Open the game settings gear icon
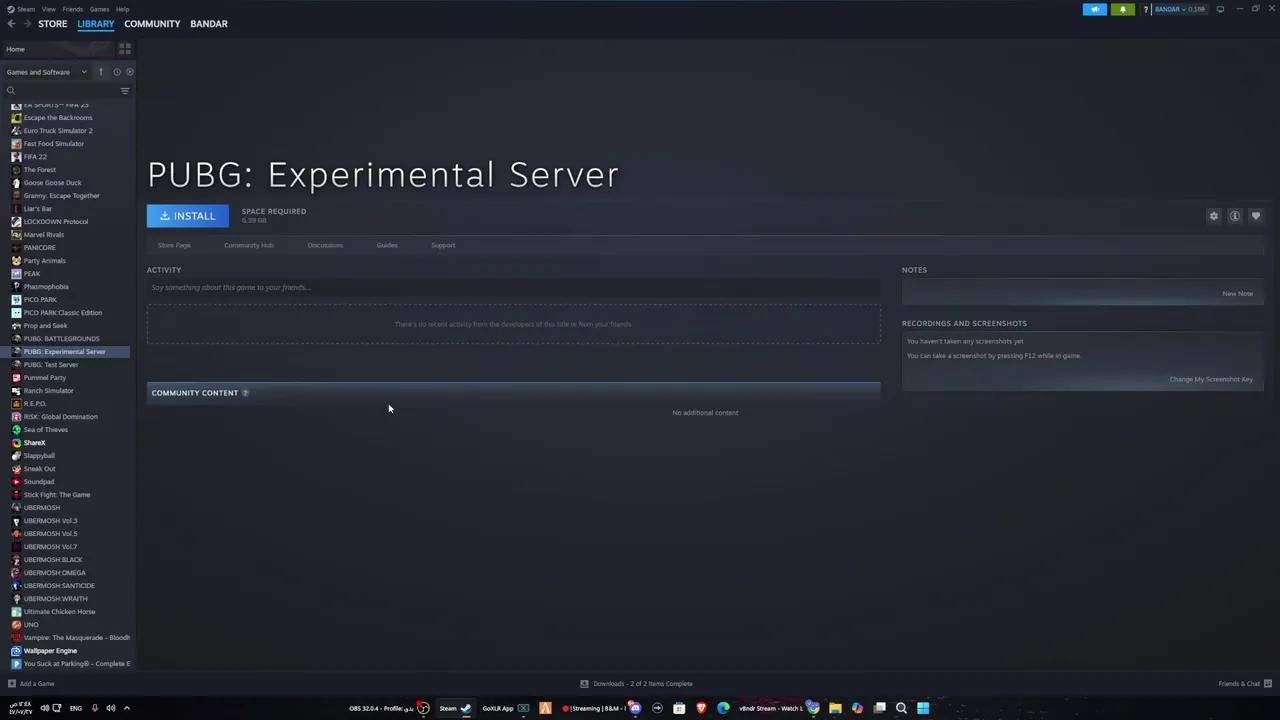This screenshot has height=720, width=1280. (1214, 216)
